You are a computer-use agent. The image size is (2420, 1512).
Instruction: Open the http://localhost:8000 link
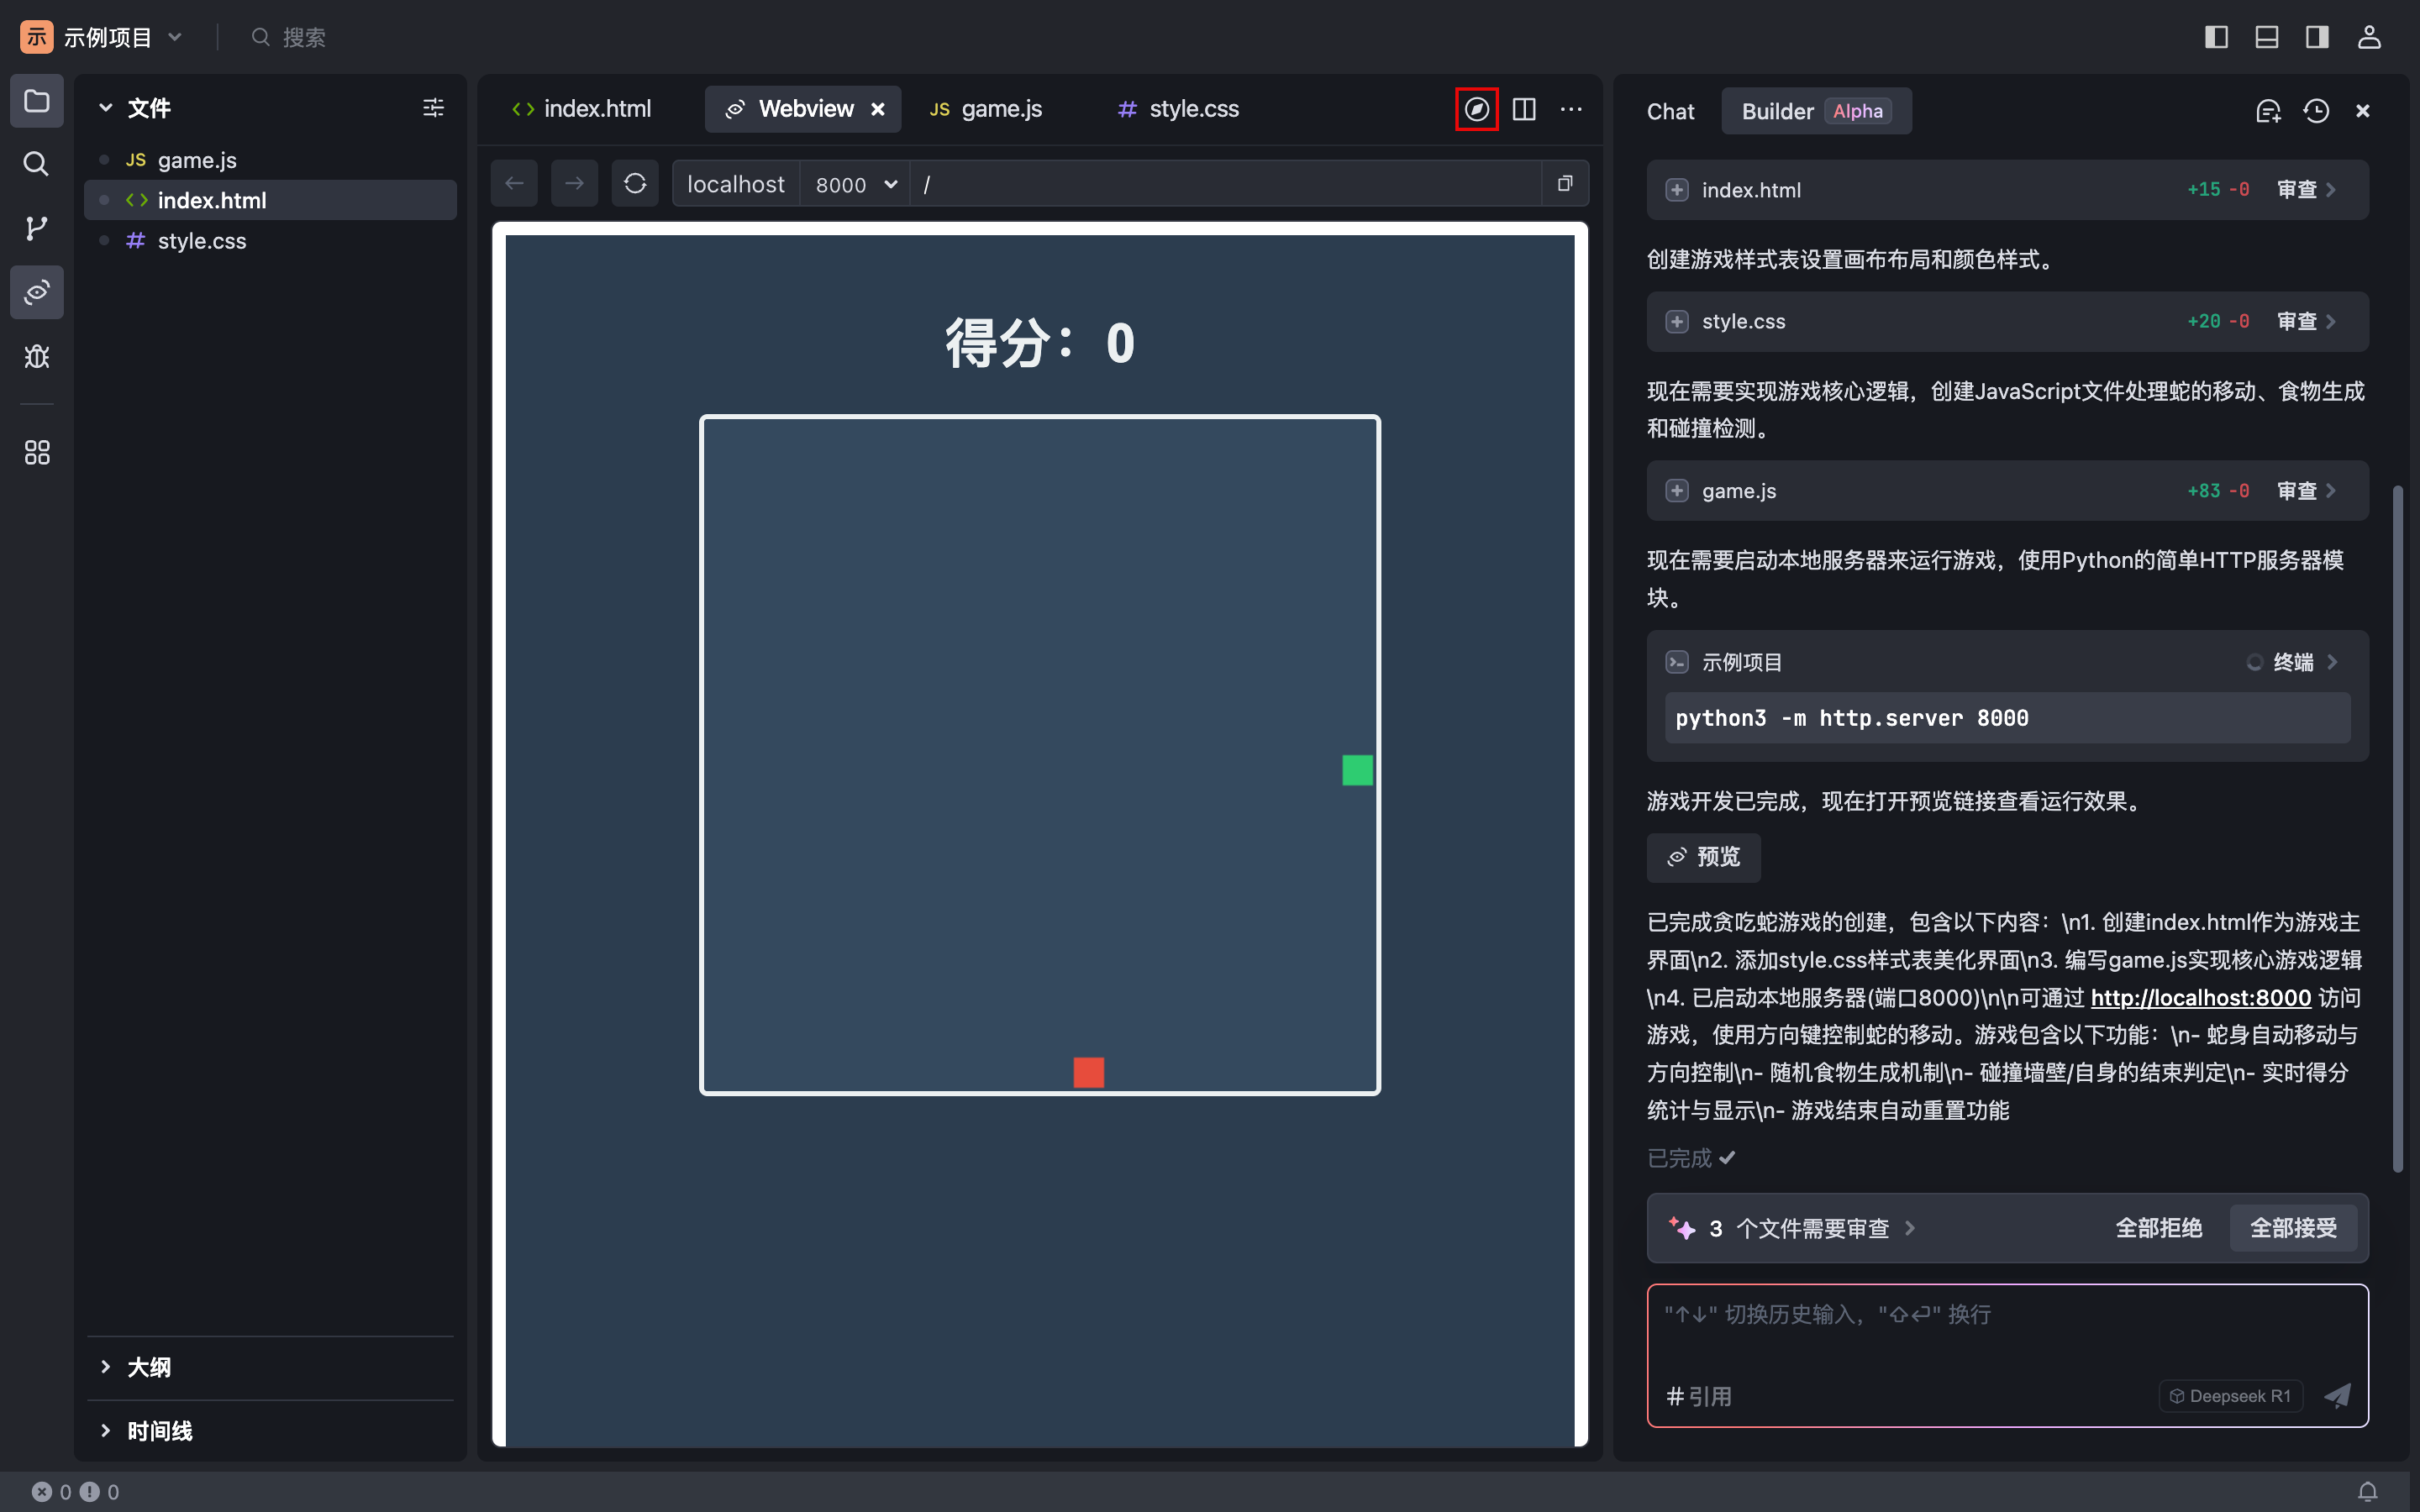coord(2201,998)
